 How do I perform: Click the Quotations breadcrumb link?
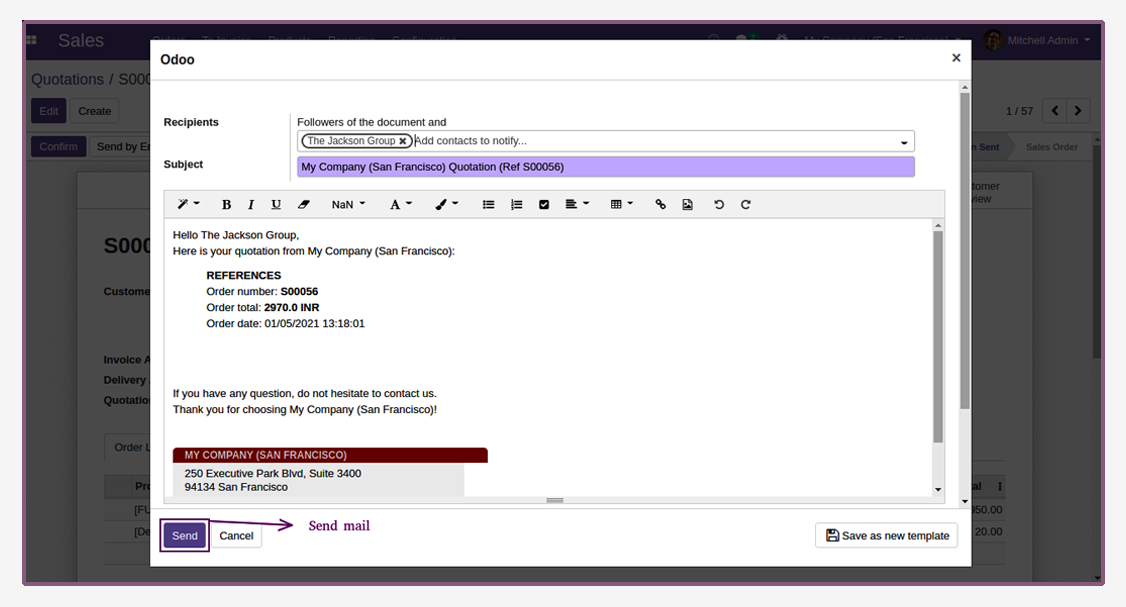coord(68,80)
